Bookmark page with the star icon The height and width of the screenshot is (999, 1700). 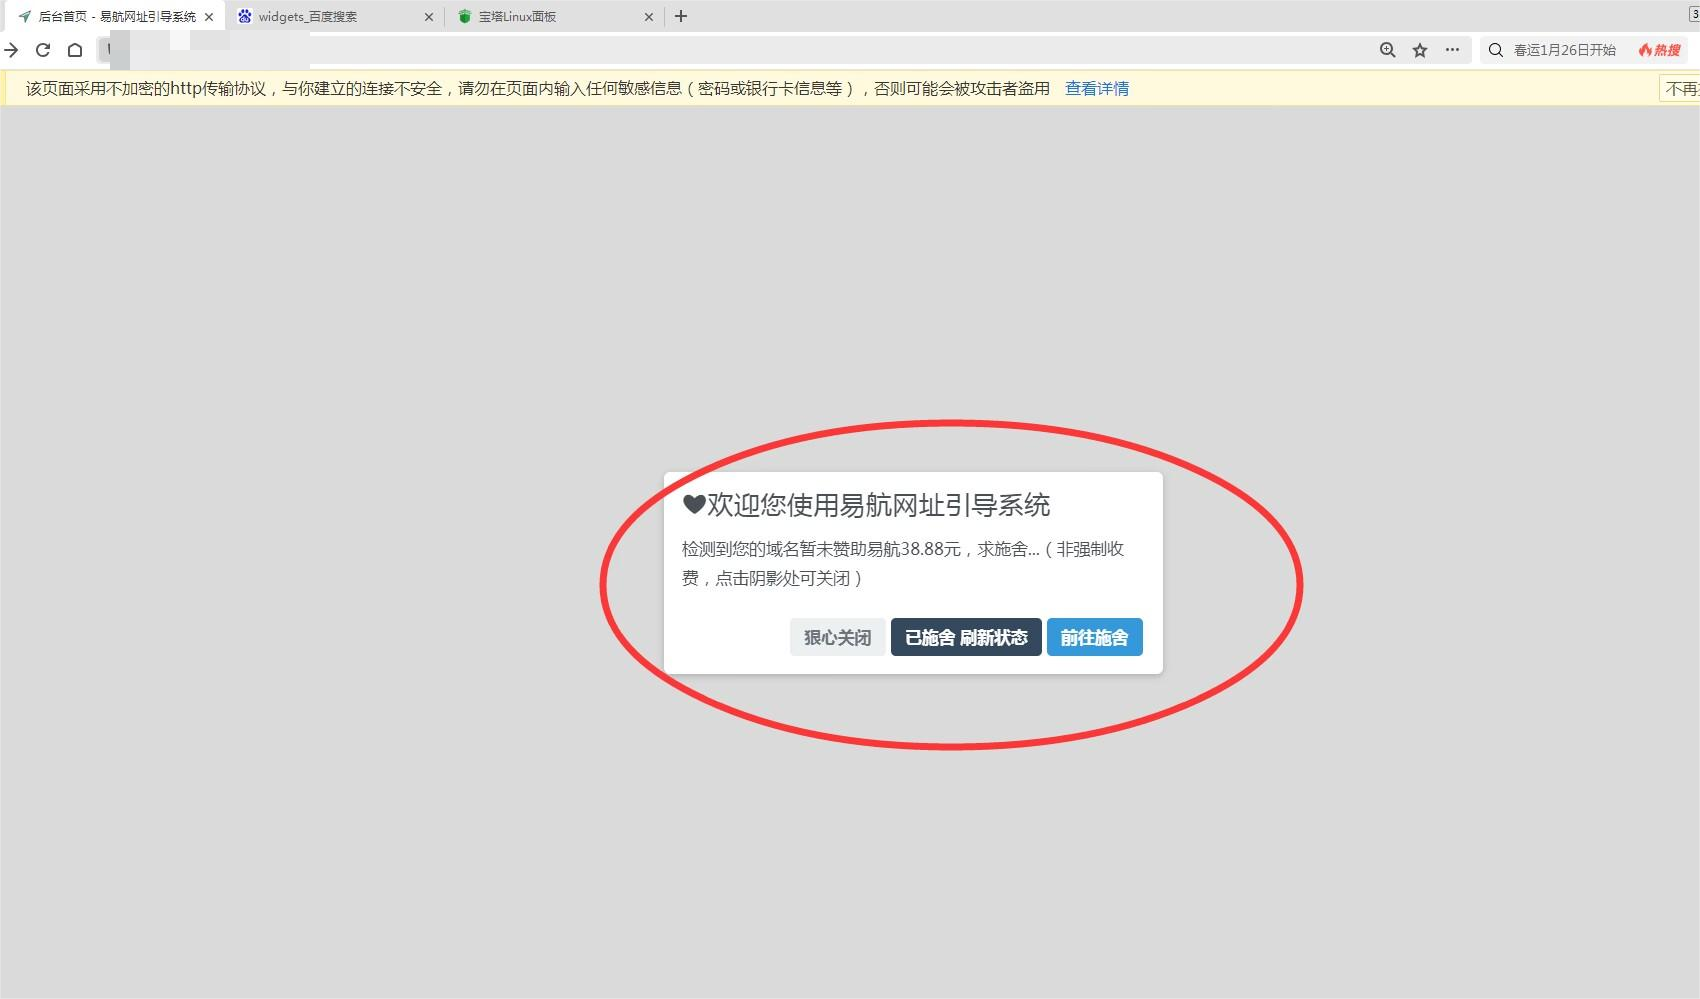point(1420,50)
